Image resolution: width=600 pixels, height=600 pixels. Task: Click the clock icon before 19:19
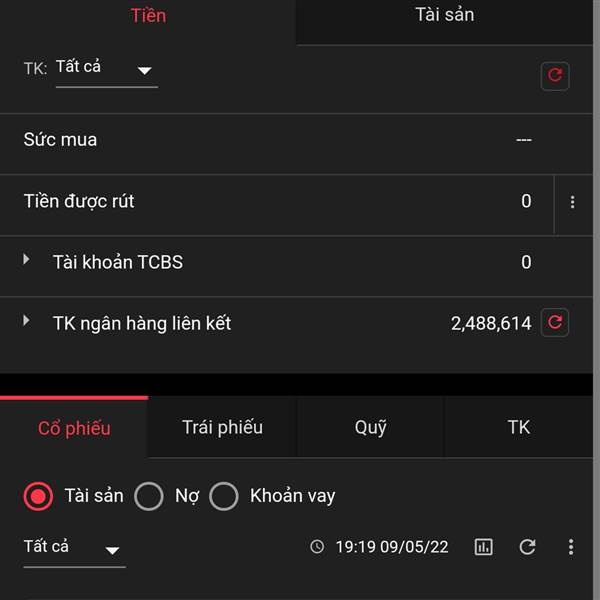(x=317, y=547)
